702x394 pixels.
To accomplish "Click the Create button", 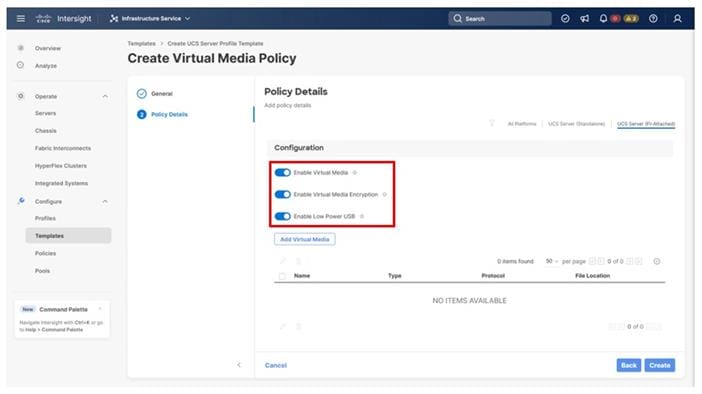I will 659,365.
